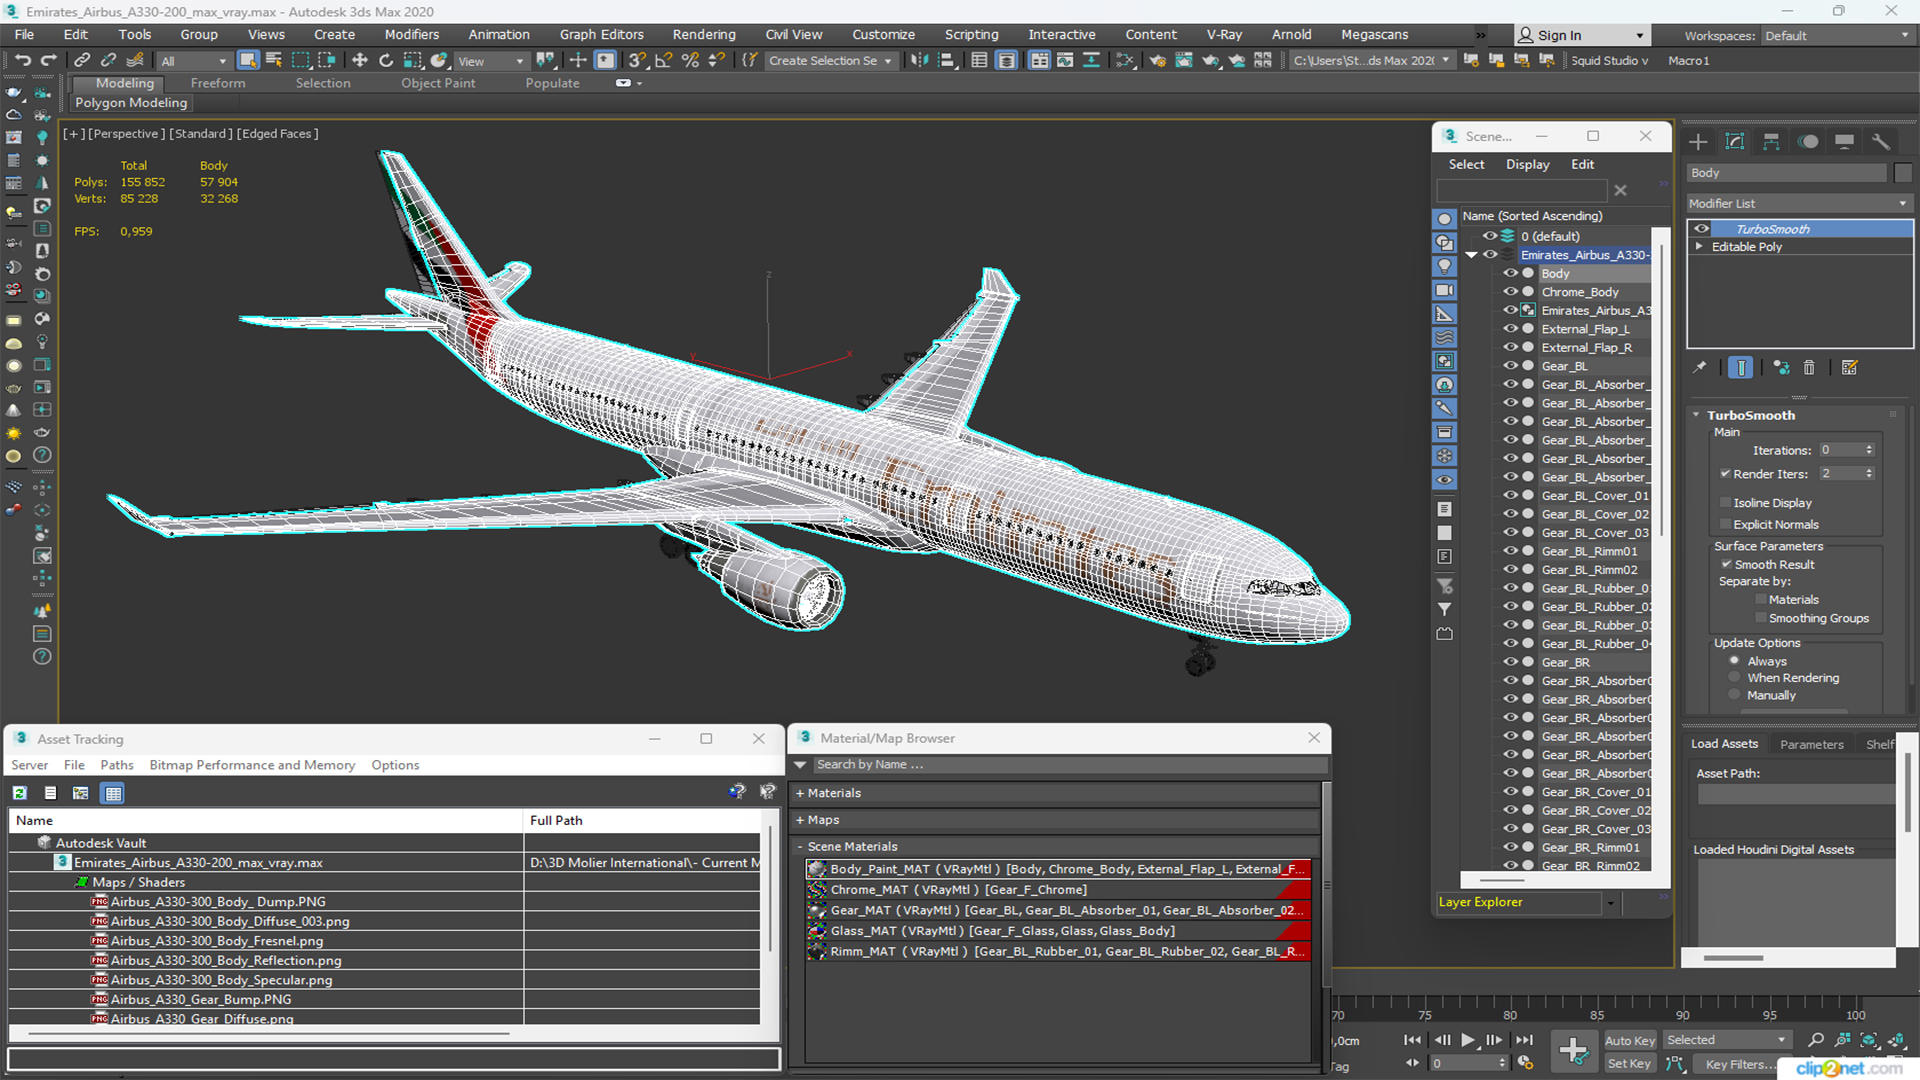This screenshot has height=1080, width=1920.
Task: Open the Render Setup teapot icon
Action: click(x=1158, y=61)
